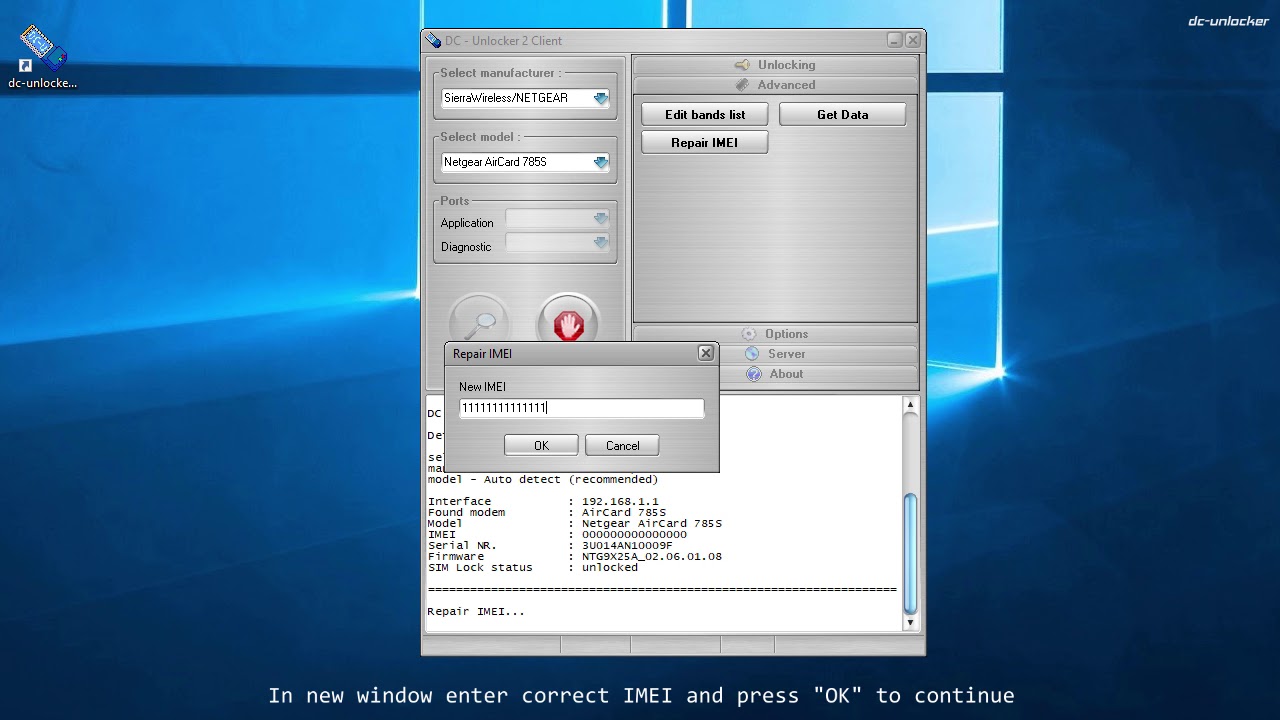The image size is (1280, 720).
Task: Close the Repair IMEI dialog with X
Action: [706, 353]
